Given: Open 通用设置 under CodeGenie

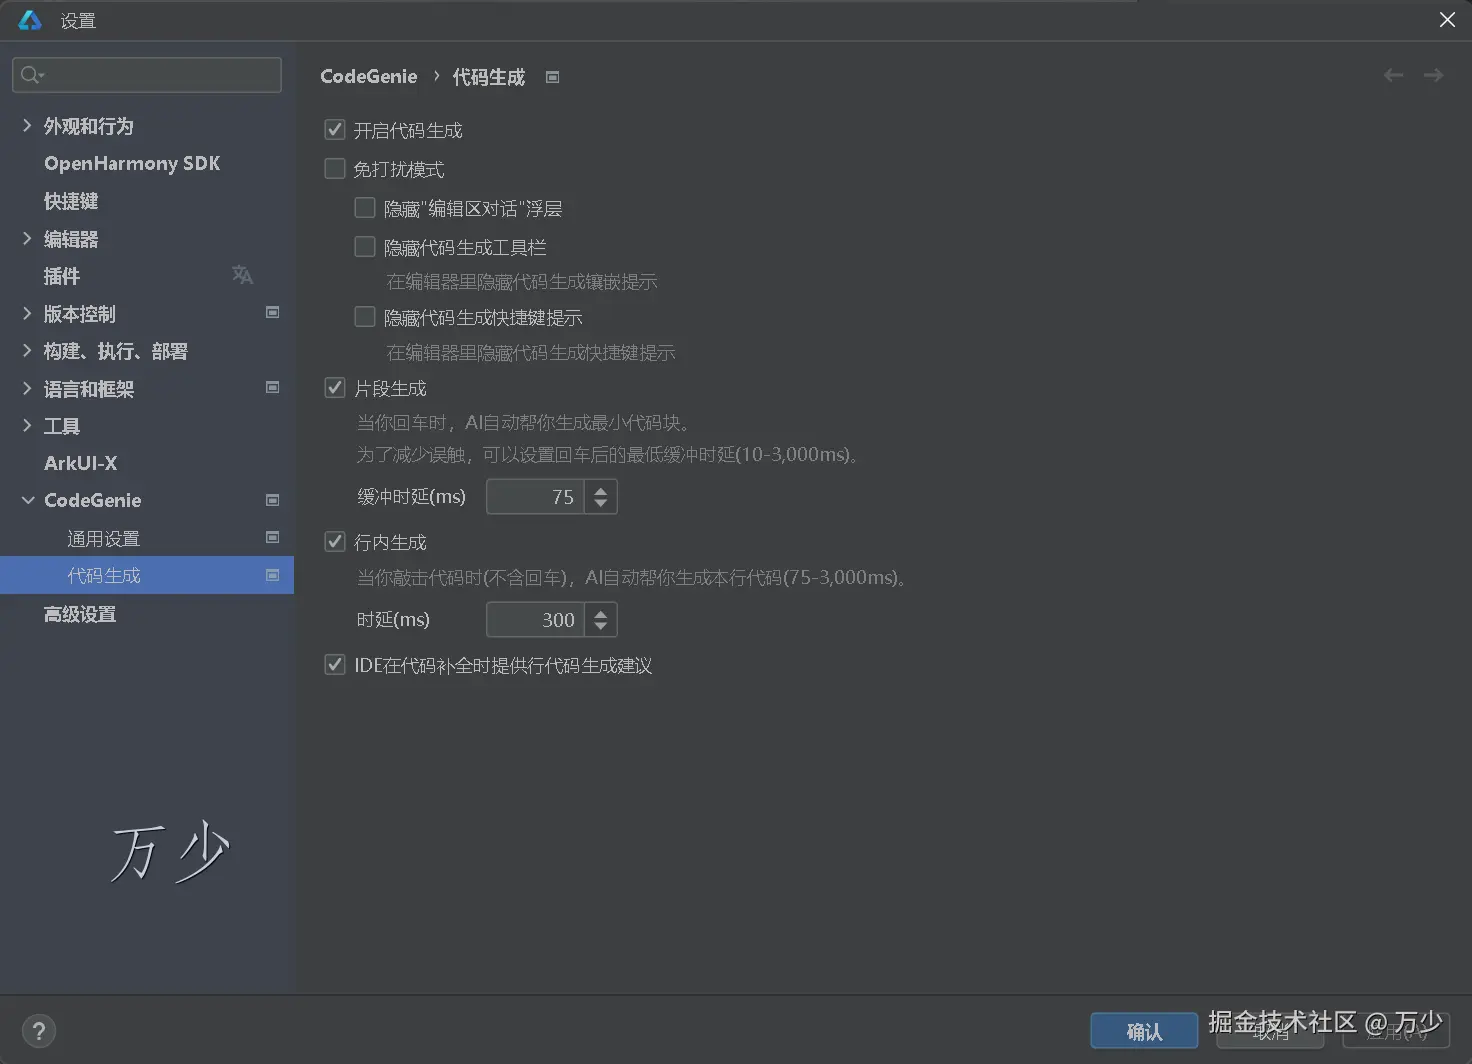Looking at the screenshot, I should [104, 539].
